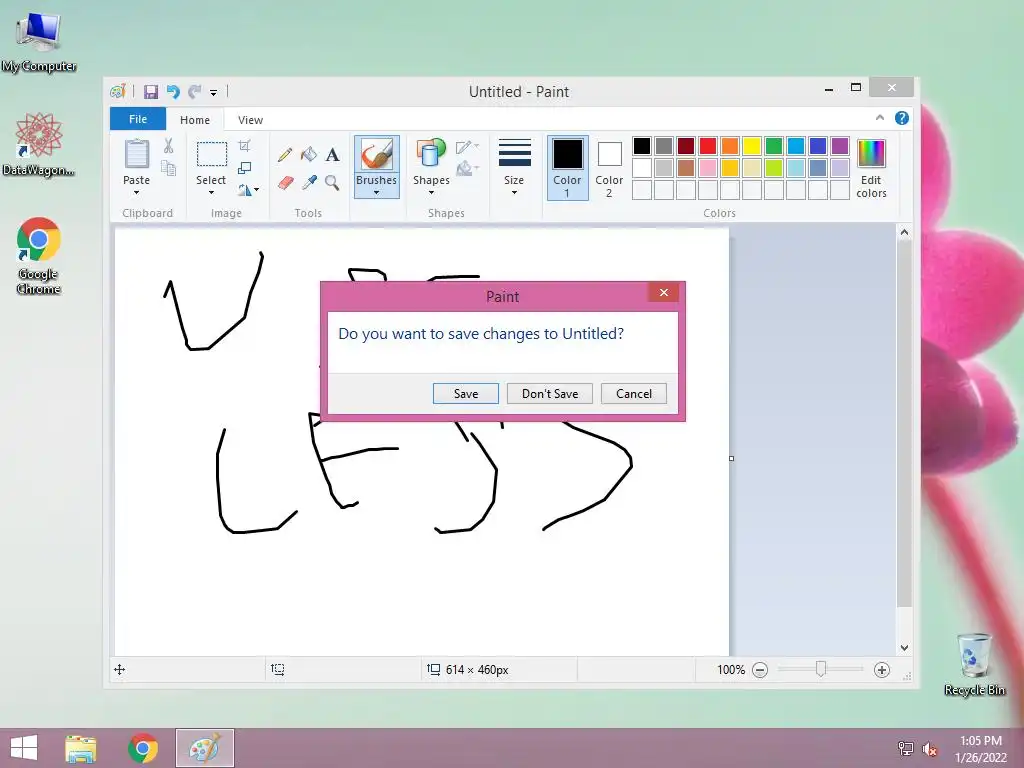Click the muted volume tray icon
The height and width of the screenshot is (768, 1024).
pos(929,749)
